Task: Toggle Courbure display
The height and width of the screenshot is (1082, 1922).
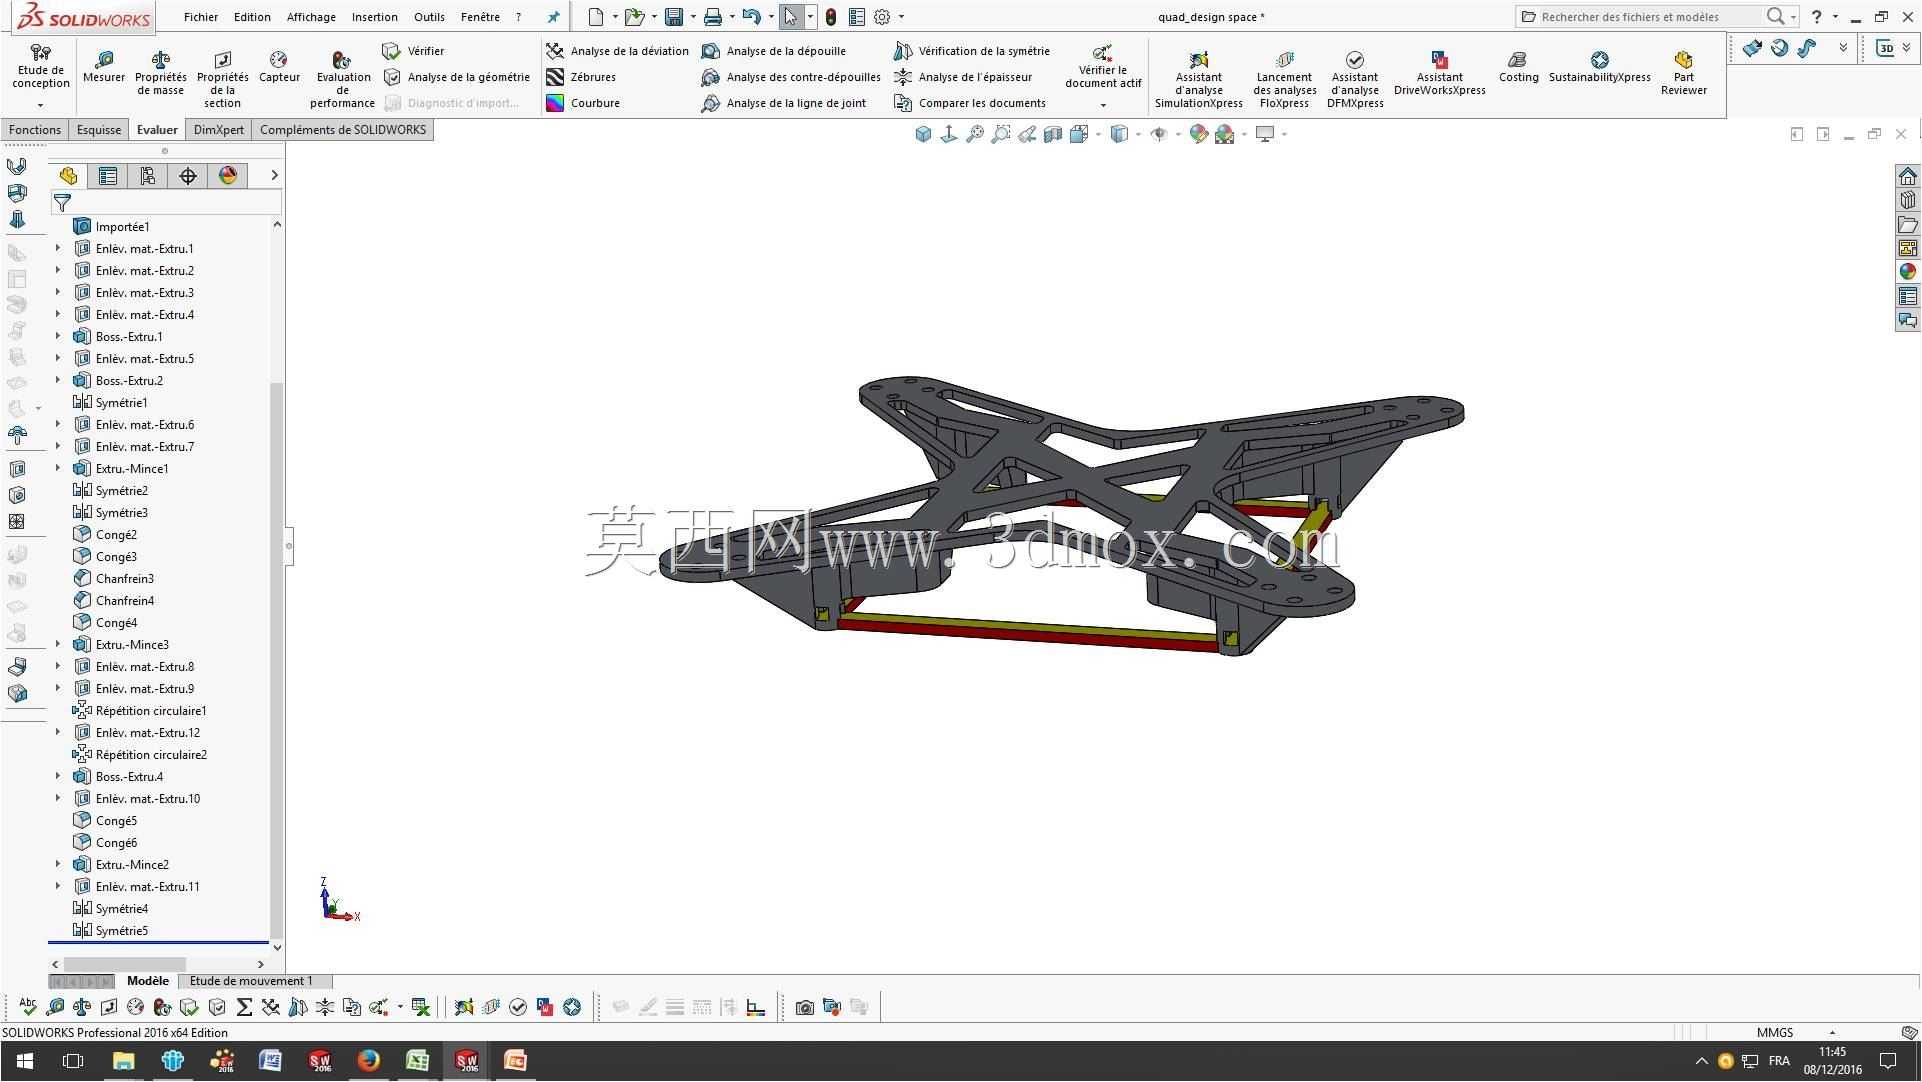Action: point(583,103)
